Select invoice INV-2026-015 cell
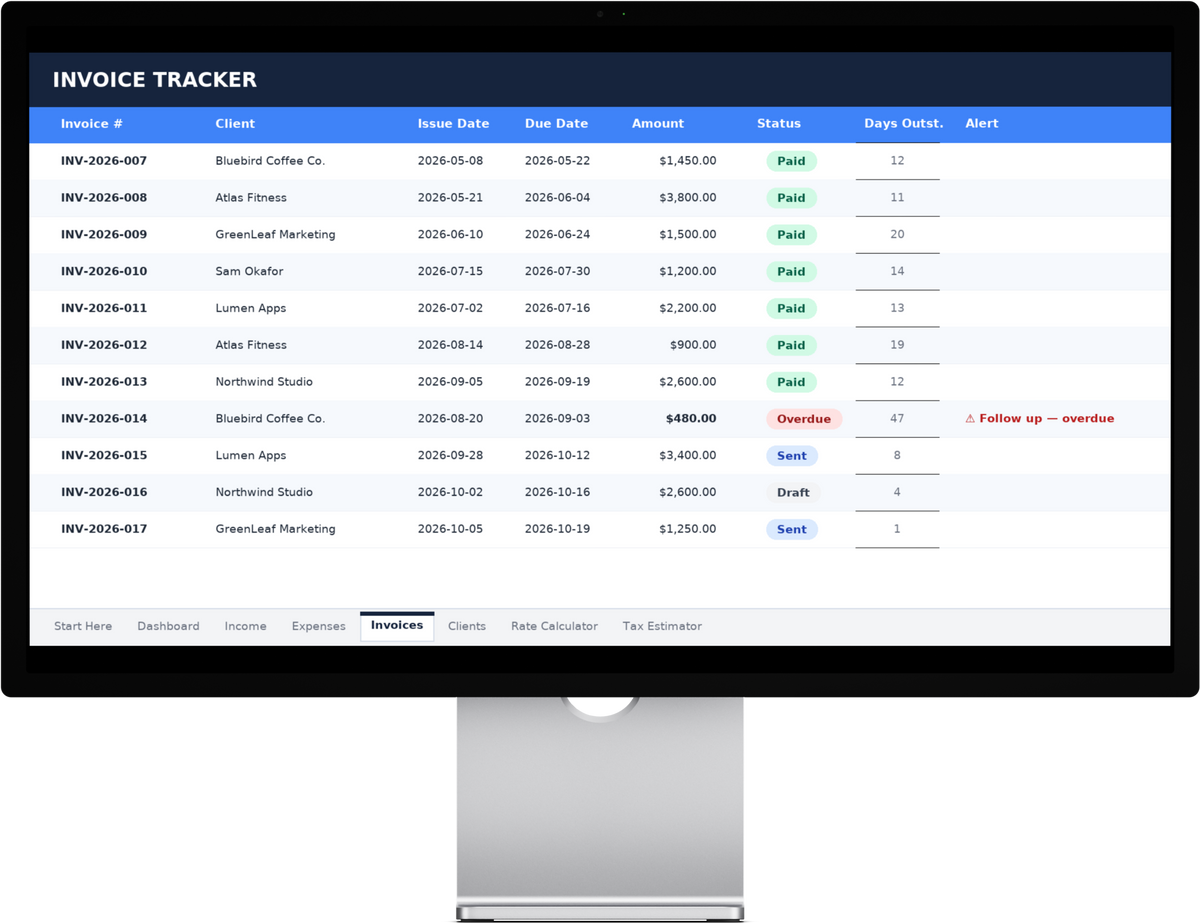Image resolution: width=1200 pixels, height=923 pixels. pyautogui.click(x=103, y=455)
